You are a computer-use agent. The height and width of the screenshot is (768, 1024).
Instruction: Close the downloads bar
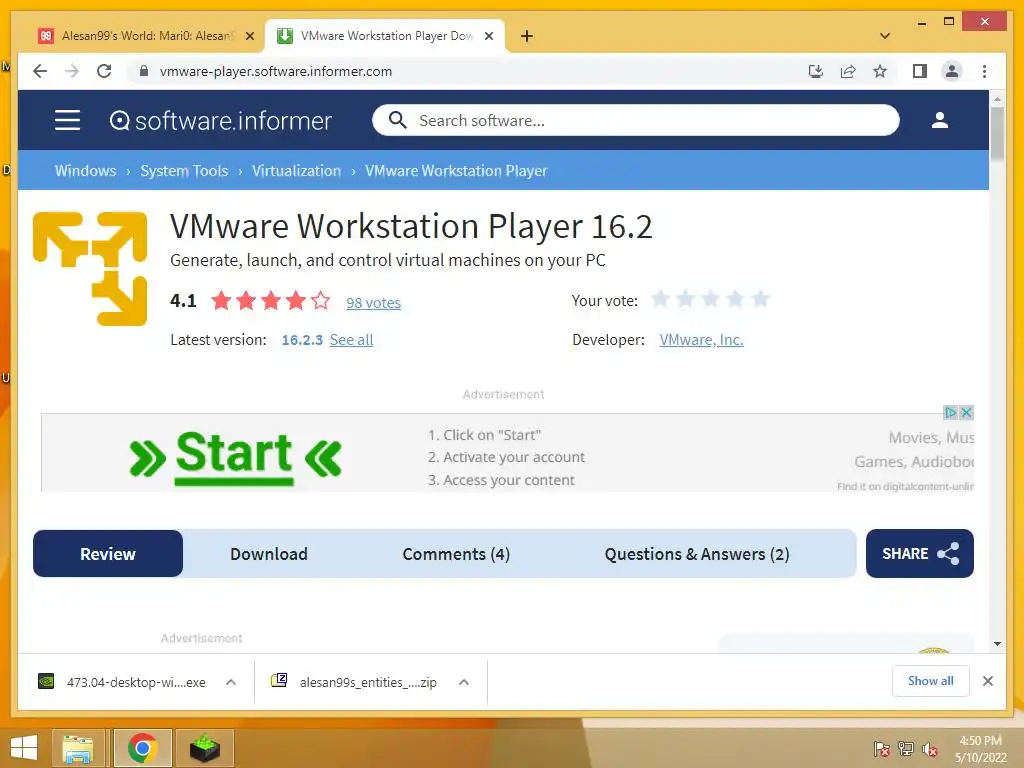pos(988,681)
